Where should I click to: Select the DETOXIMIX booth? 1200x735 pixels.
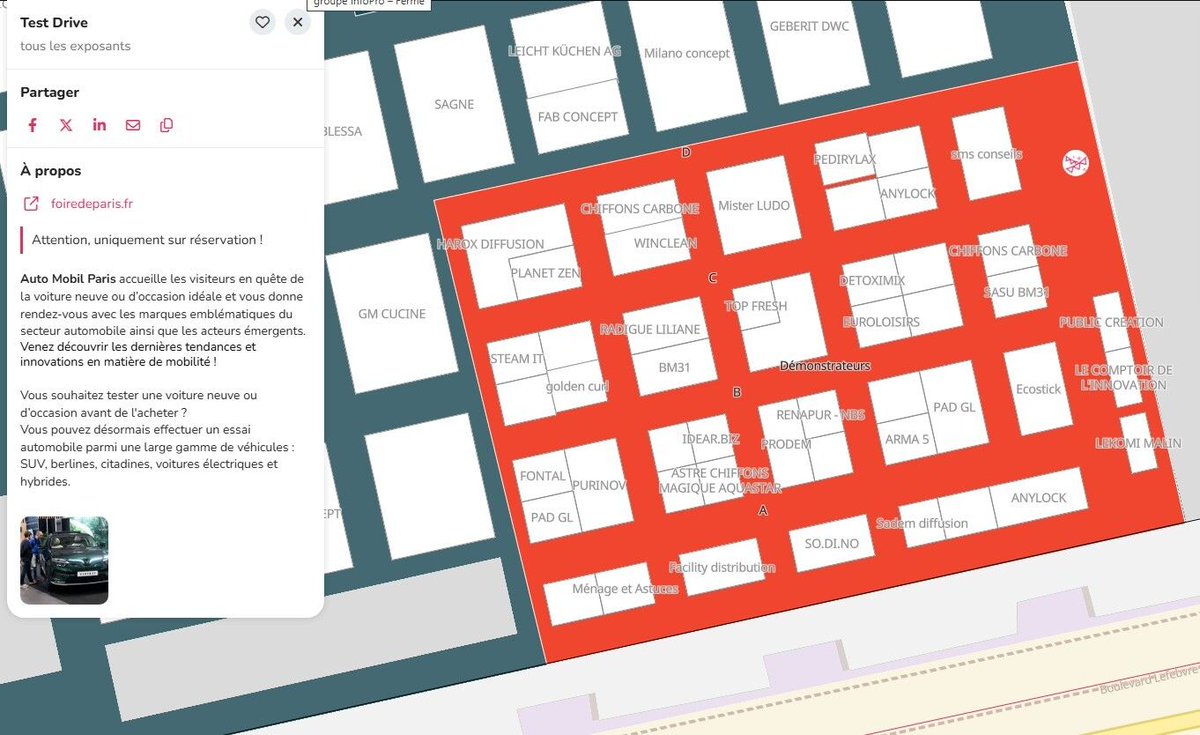click(x=873, y=281)
